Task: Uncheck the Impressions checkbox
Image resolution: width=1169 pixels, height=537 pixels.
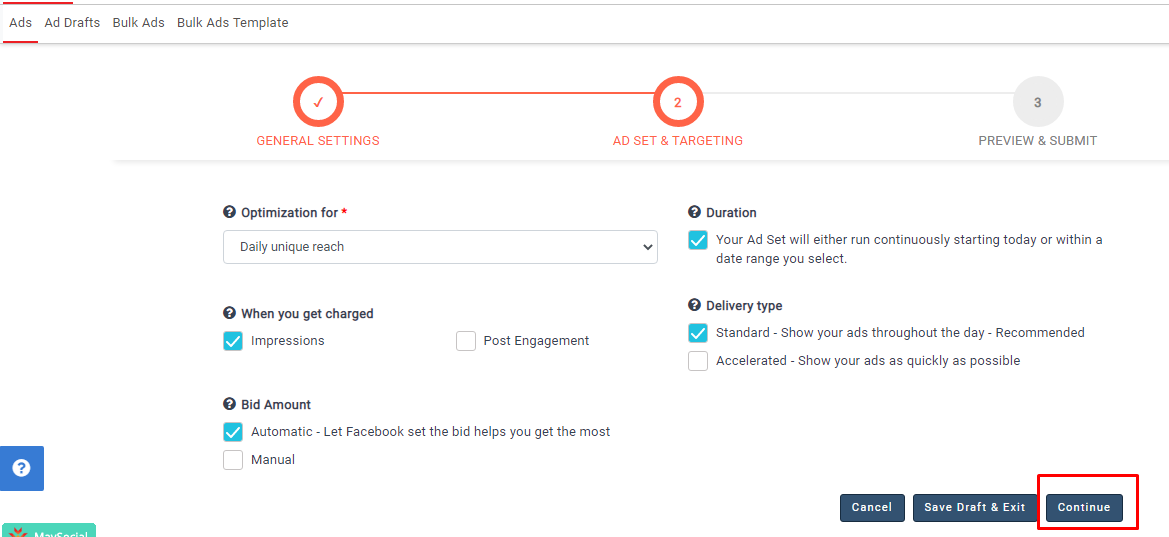Action: click(233, 341)
